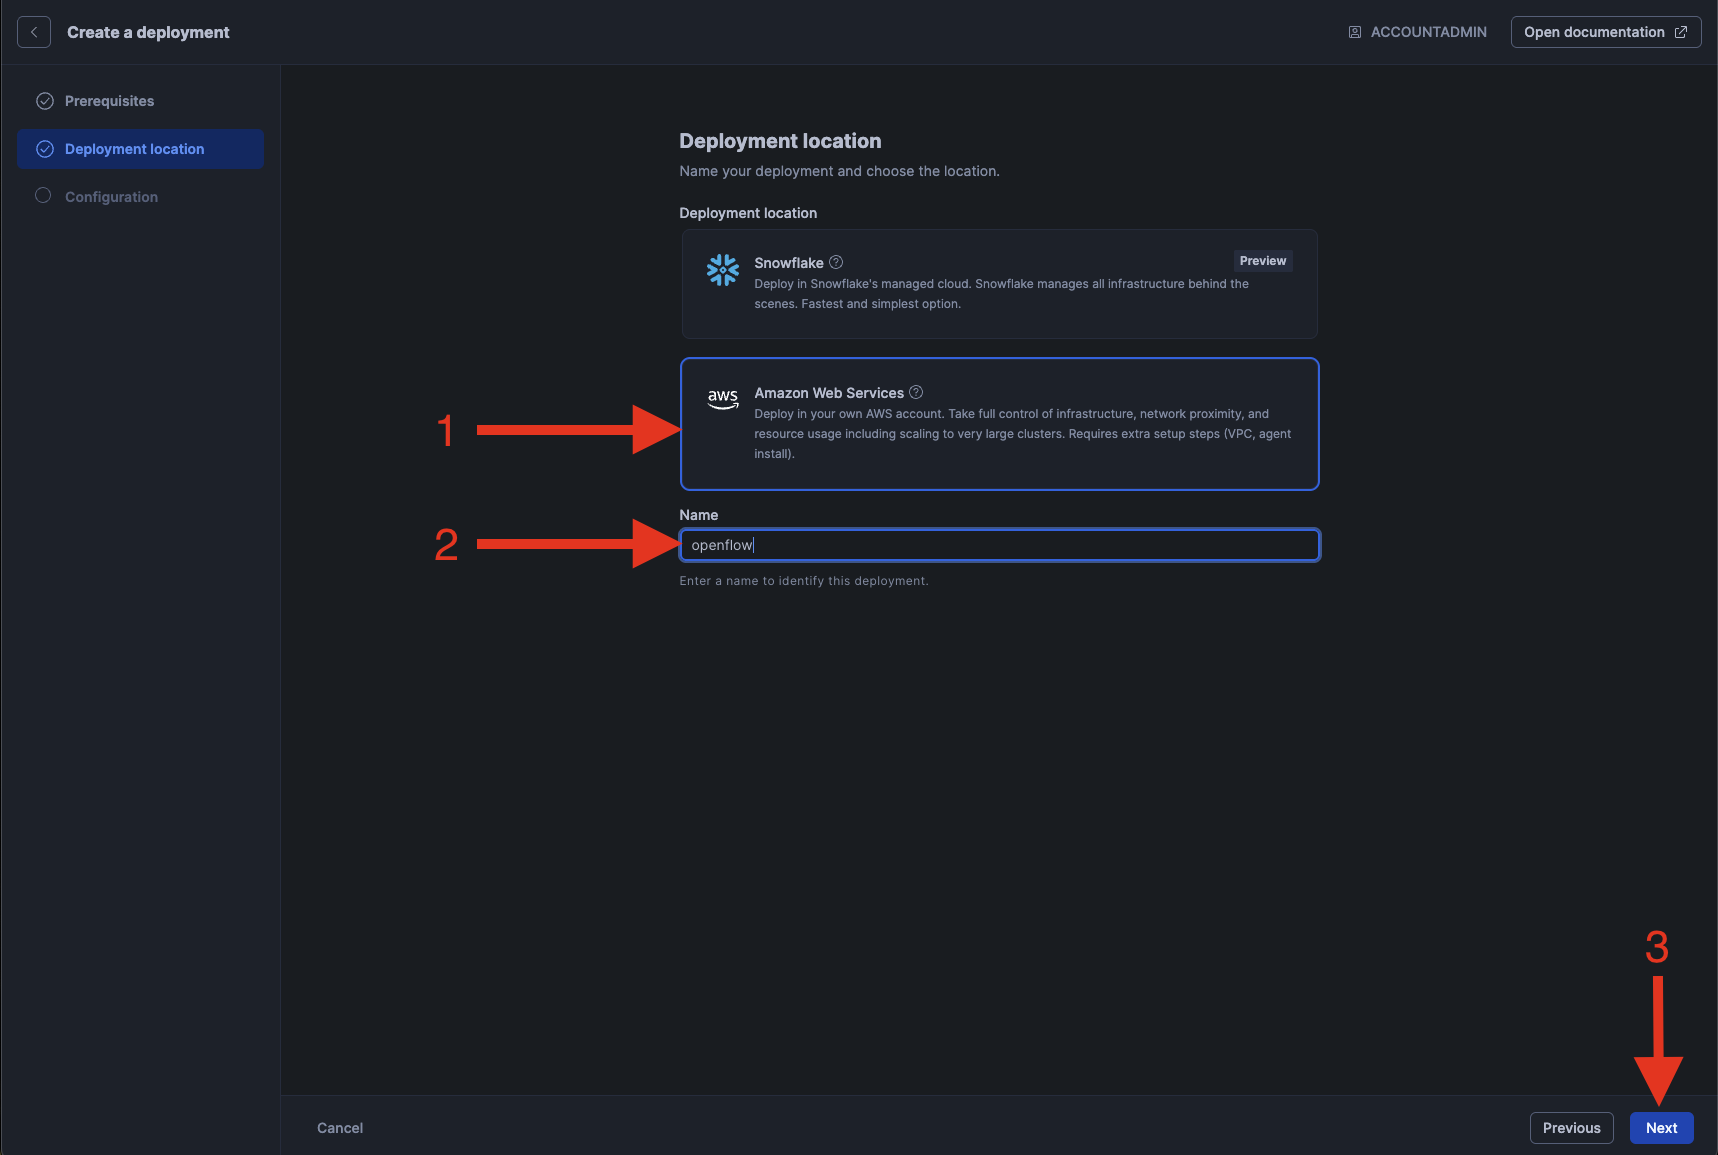Click the Previous button

[x=1571, y=1128]
